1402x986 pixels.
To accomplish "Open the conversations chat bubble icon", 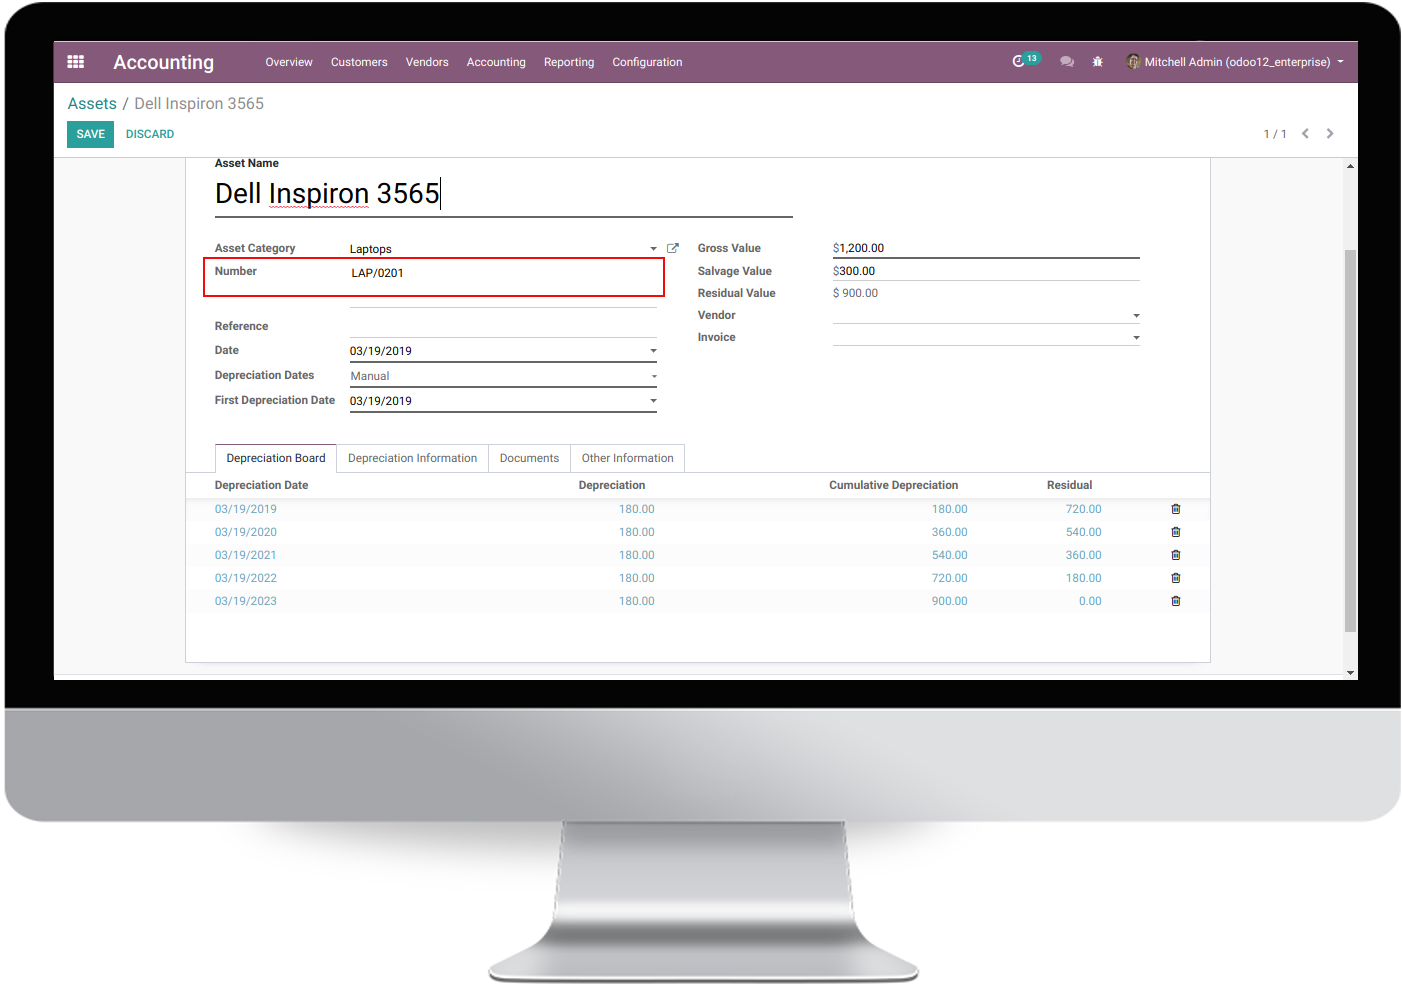I will point(1067,62).
